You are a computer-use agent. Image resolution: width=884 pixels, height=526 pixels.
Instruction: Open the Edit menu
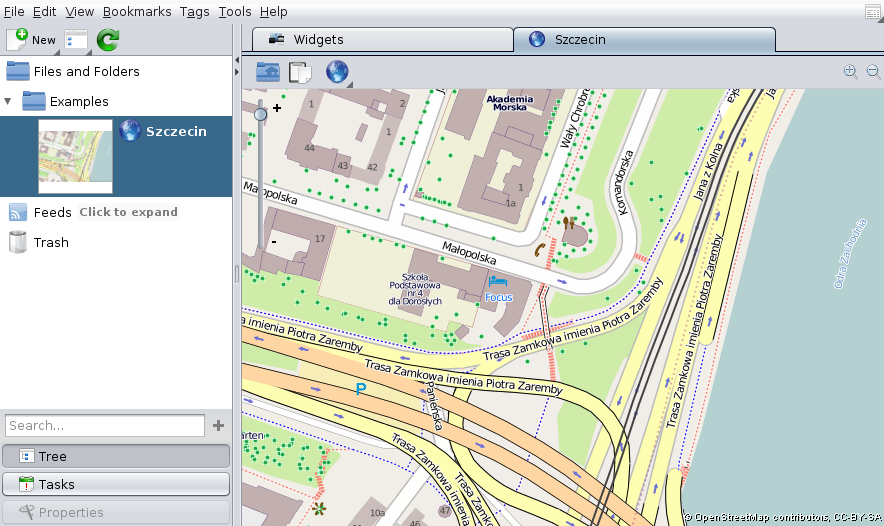tap(45, 11)
